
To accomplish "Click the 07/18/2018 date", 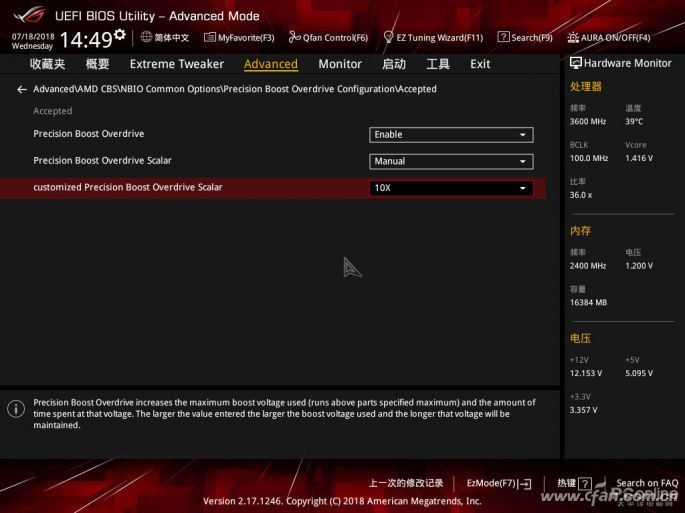I will coord(33,37).
